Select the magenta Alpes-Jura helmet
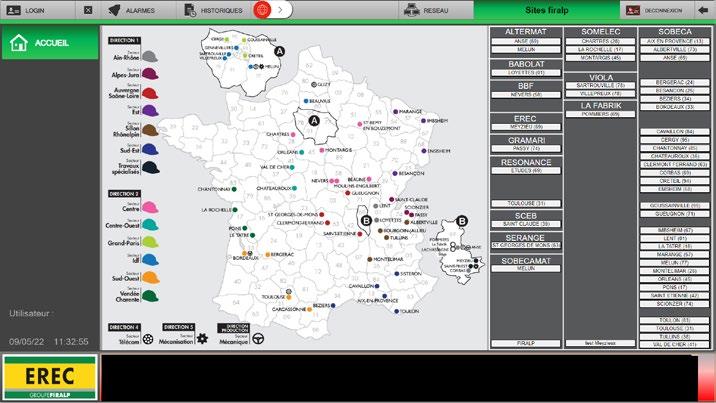The width and height of the screenshot is (716, 403). [x=150, y=73]
